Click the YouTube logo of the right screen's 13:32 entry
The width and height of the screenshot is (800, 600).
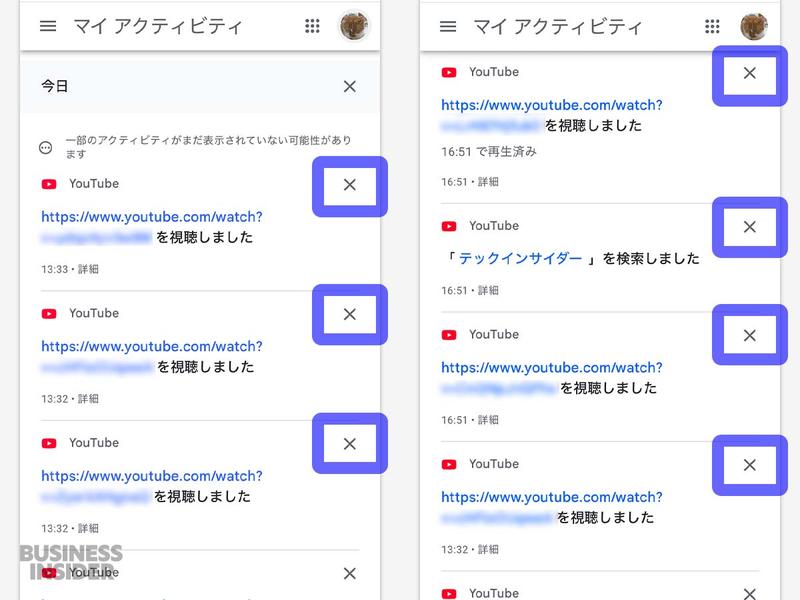(x=449, y=464)
